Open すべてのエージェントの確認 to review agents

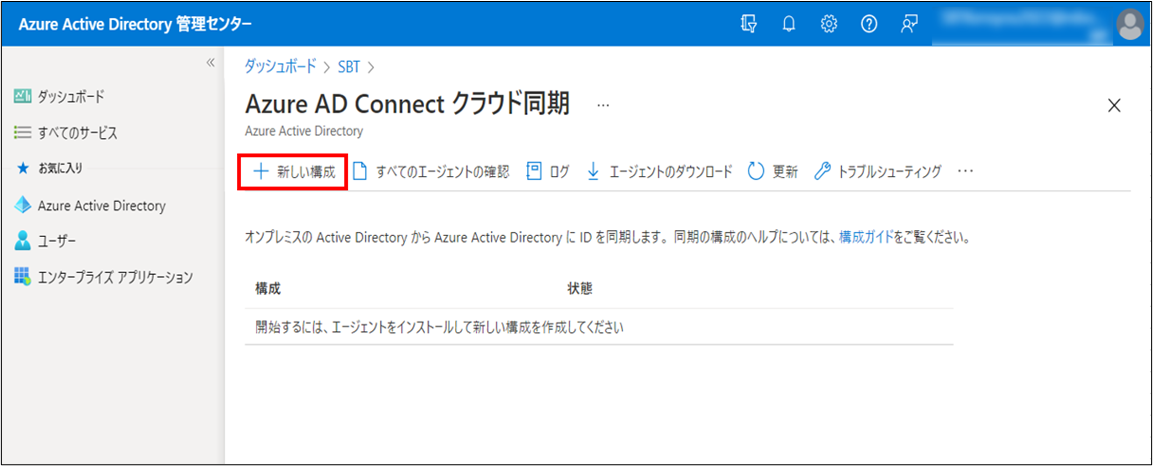coord(431,172)
